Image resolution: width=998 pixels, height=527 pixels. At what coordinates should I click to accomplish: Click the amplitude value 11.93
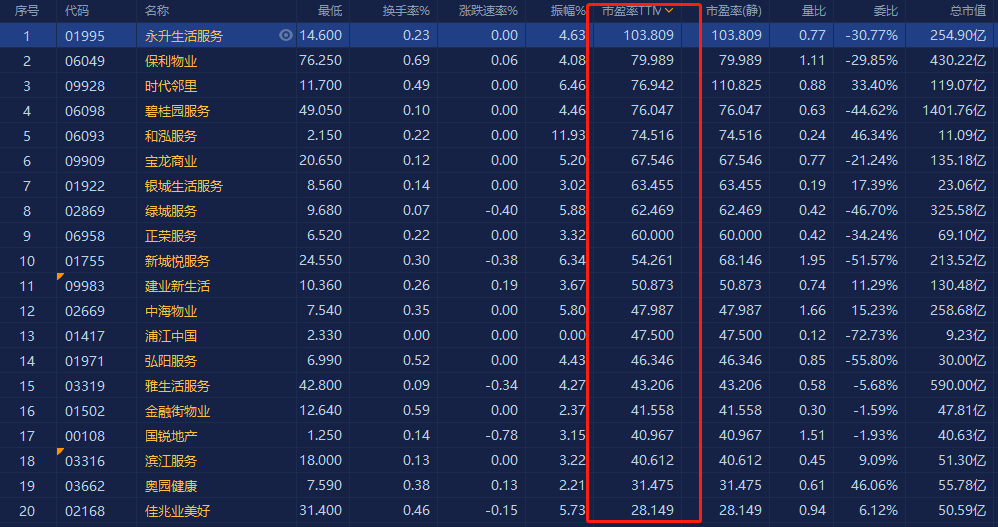(x=568, y=136)
